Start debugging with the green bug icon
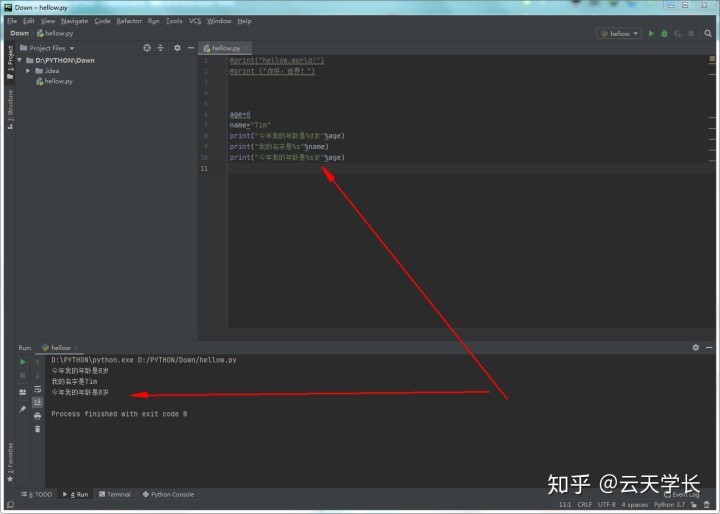Viewport: 720px width, 514px height. [x=664, y=34]
